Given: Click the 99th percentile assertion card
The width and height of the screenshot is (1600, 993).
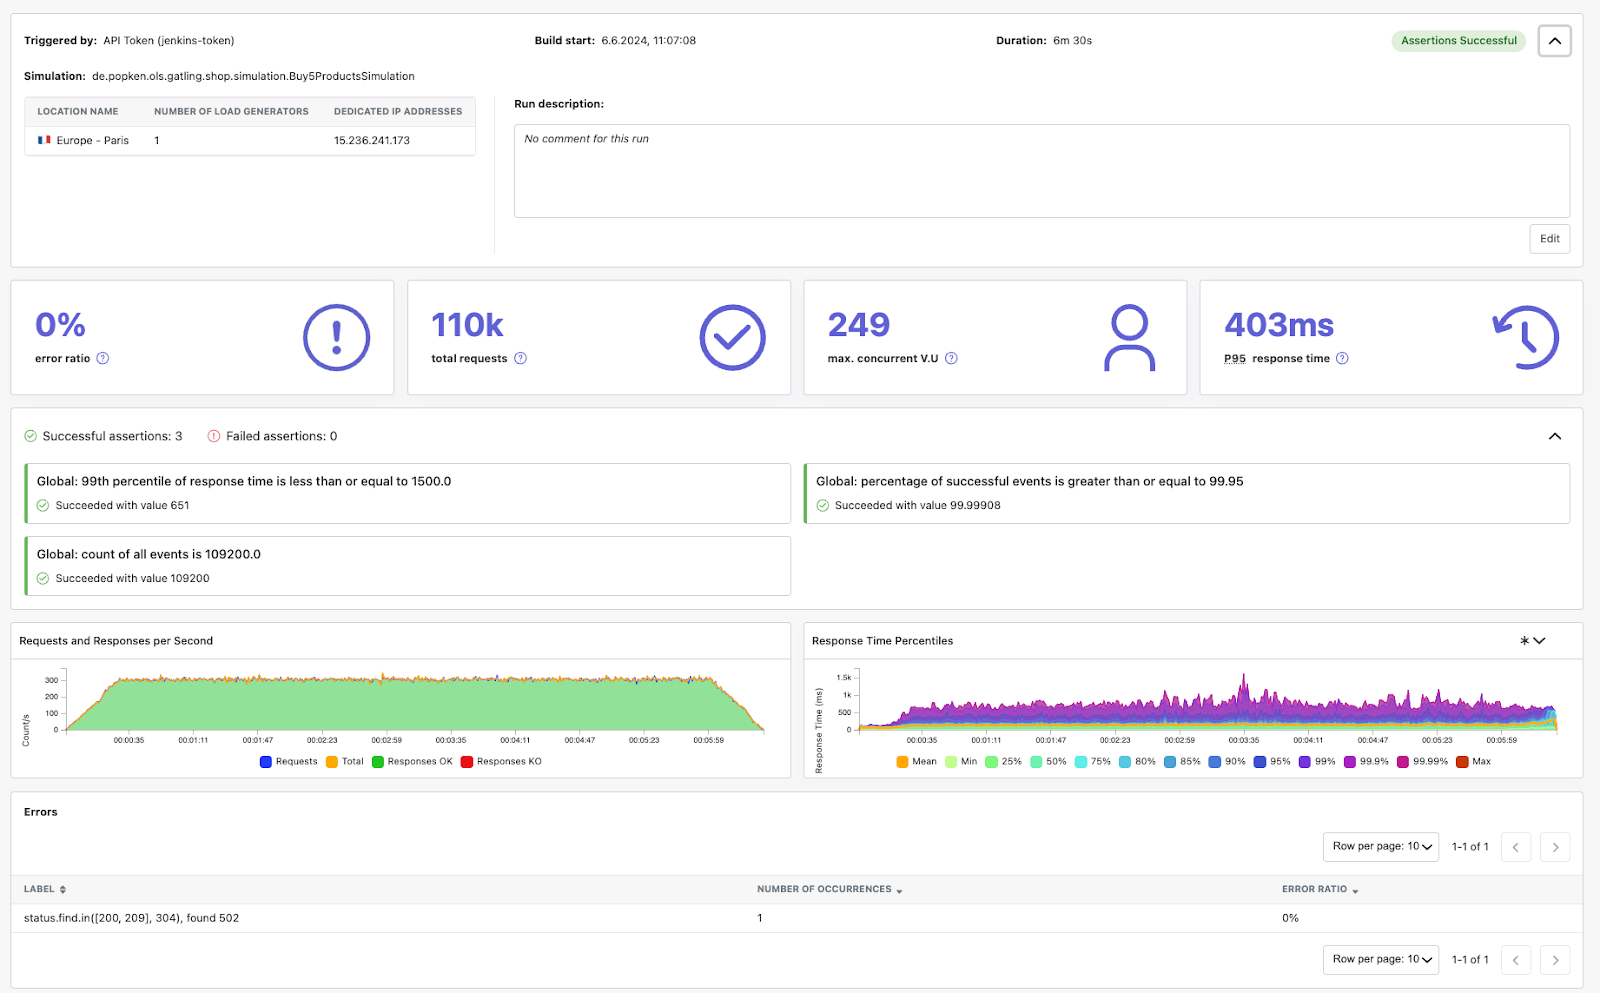Looking at the screenshot, I should coord(408,493).
